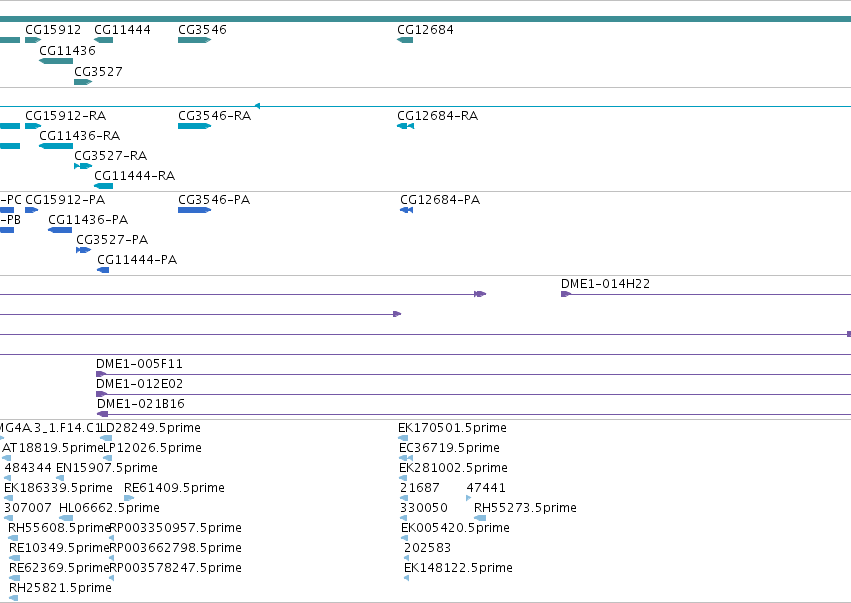Click the 484344 feature label
Image resolution: width=851 pixels, height=603 pixels.
point(28,468)
